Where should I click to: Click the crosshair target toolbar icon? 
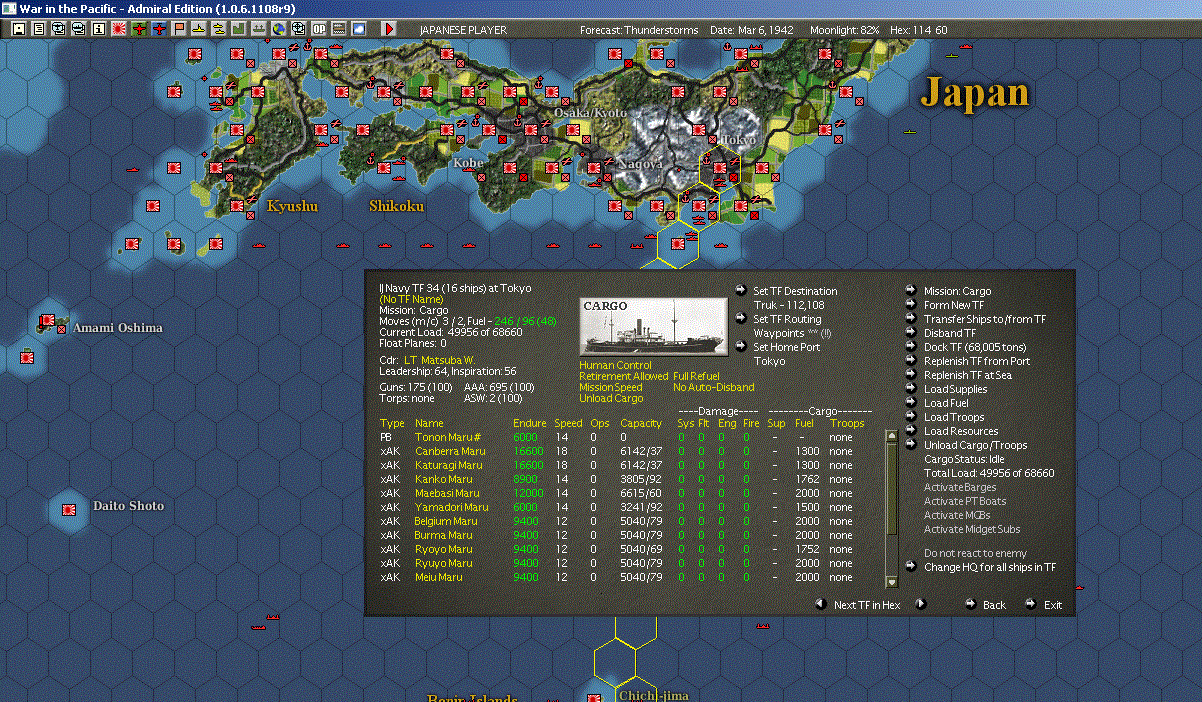coord(298,29)
